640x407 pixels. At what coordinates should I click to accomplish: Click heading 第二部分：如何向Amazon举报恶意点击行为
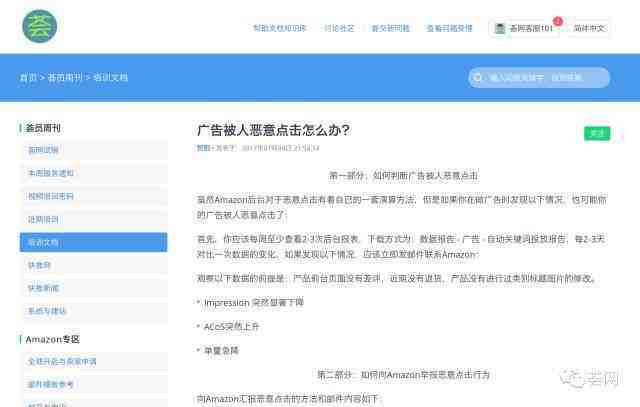point(403,375)
